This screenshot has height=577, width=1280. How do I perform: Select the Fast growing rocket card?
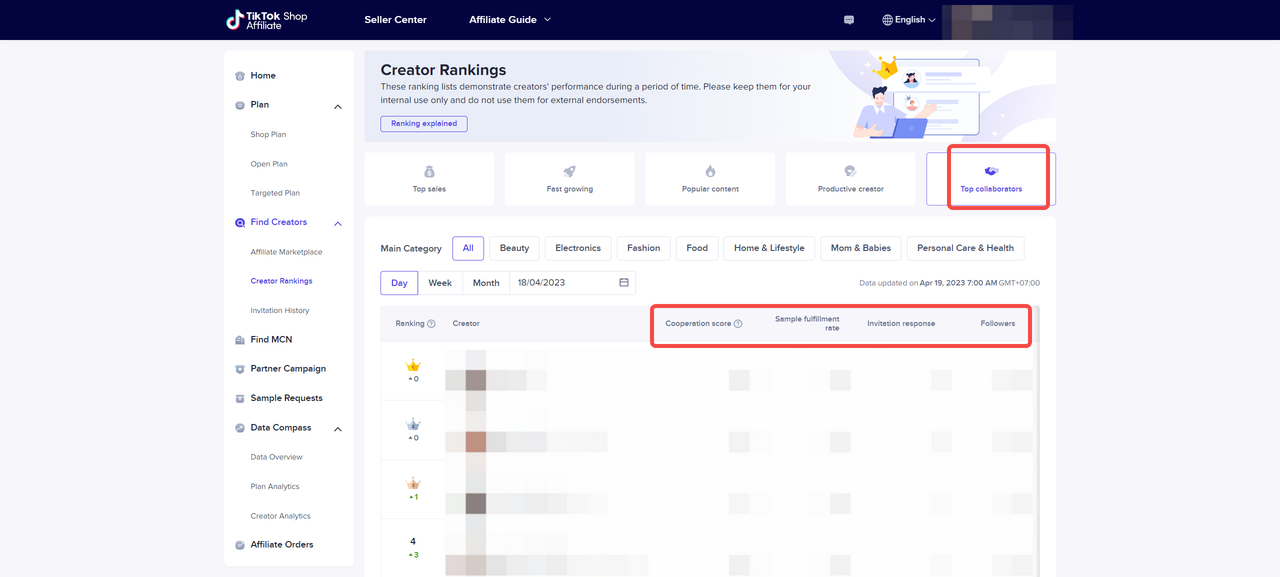coord(569,178)
